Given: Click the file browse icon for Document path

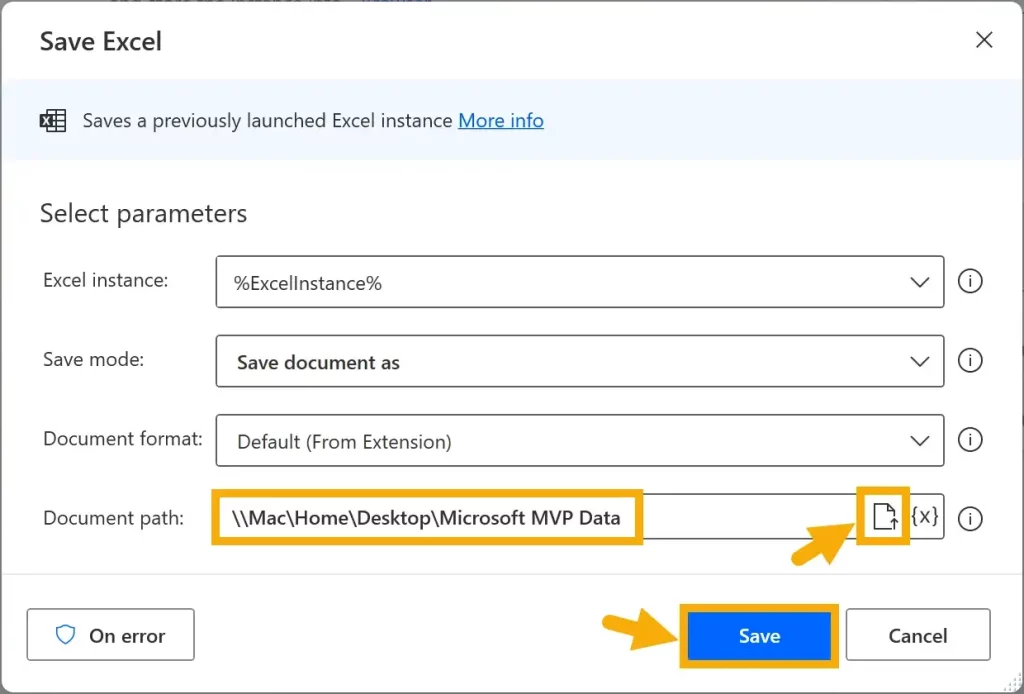Looking at the screenshot, I should 884,517.
